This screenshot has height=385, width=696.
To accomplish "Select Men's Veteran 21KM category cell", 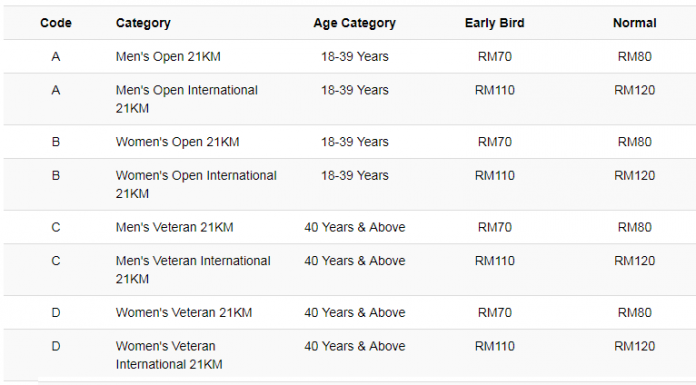I will 174,227.
